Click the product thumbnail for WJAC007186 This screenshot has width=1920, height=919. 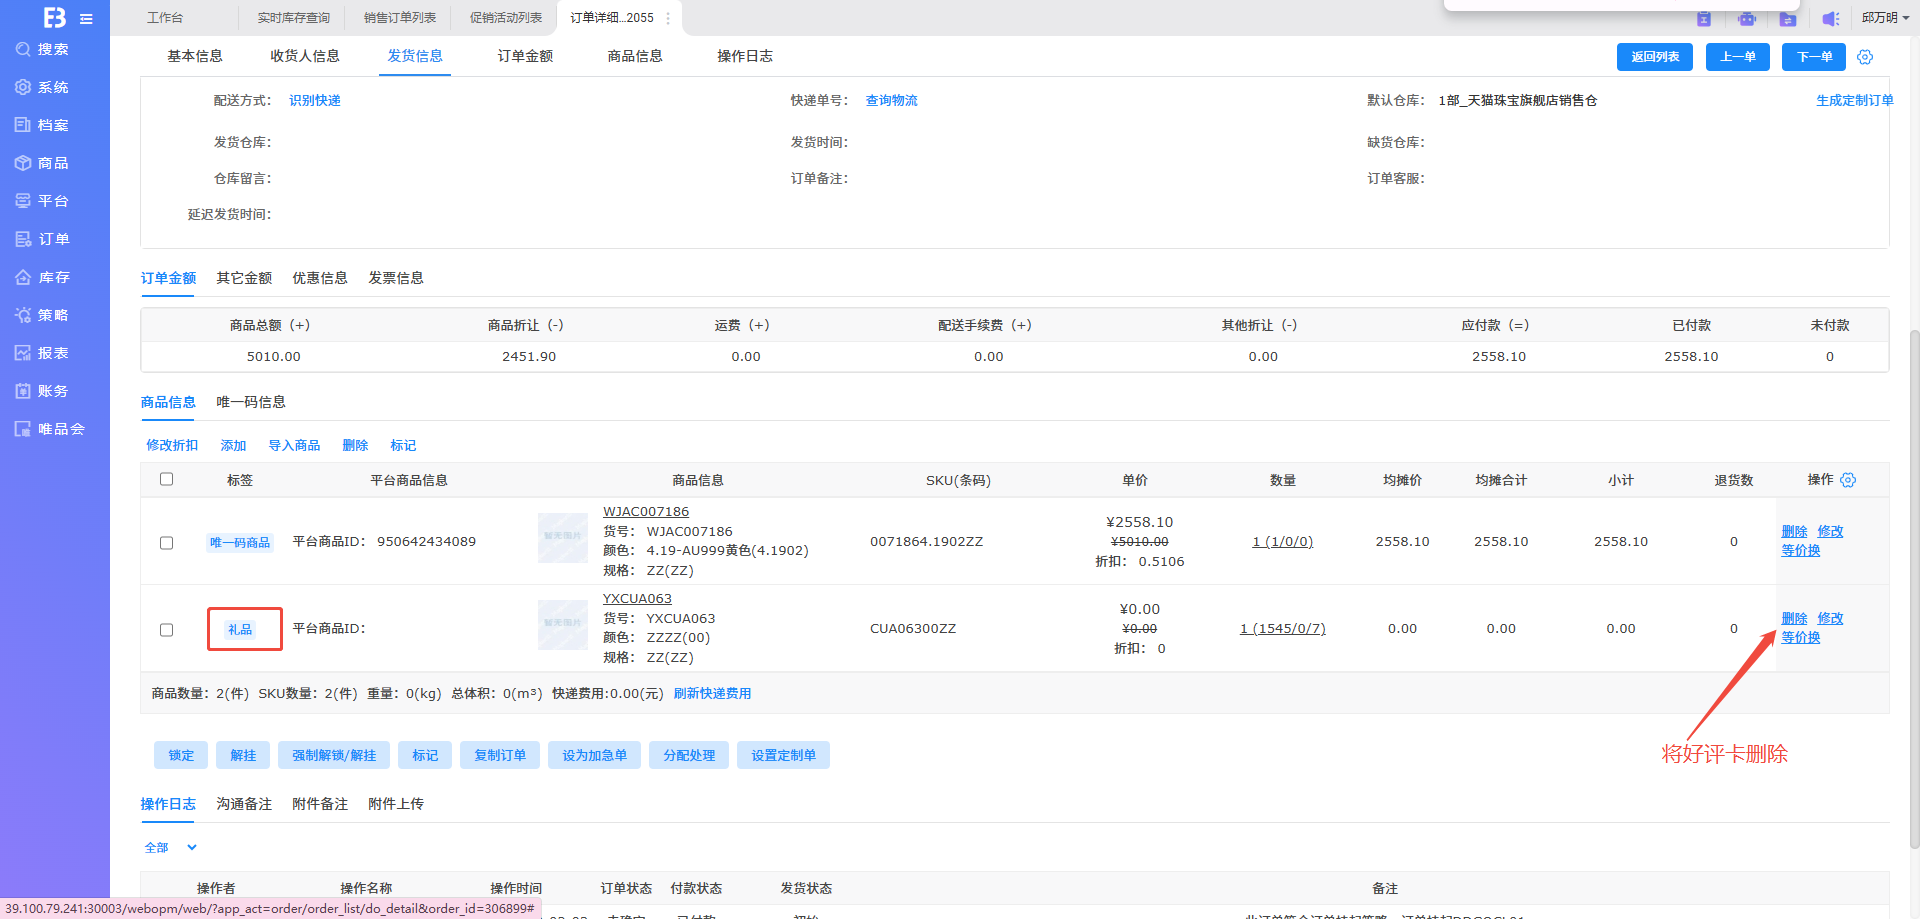click(562, 538)
